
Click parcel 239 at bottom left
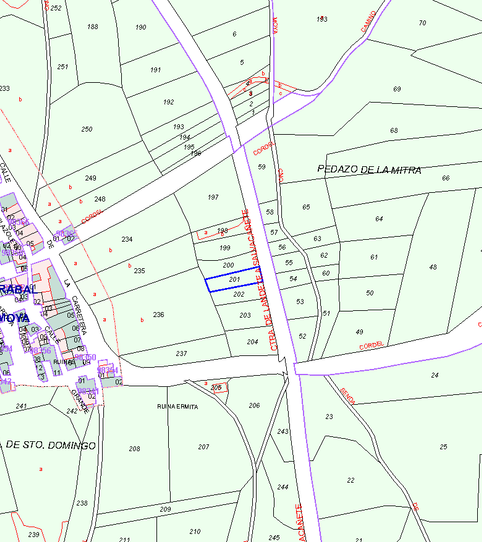(x=34, y=535)
